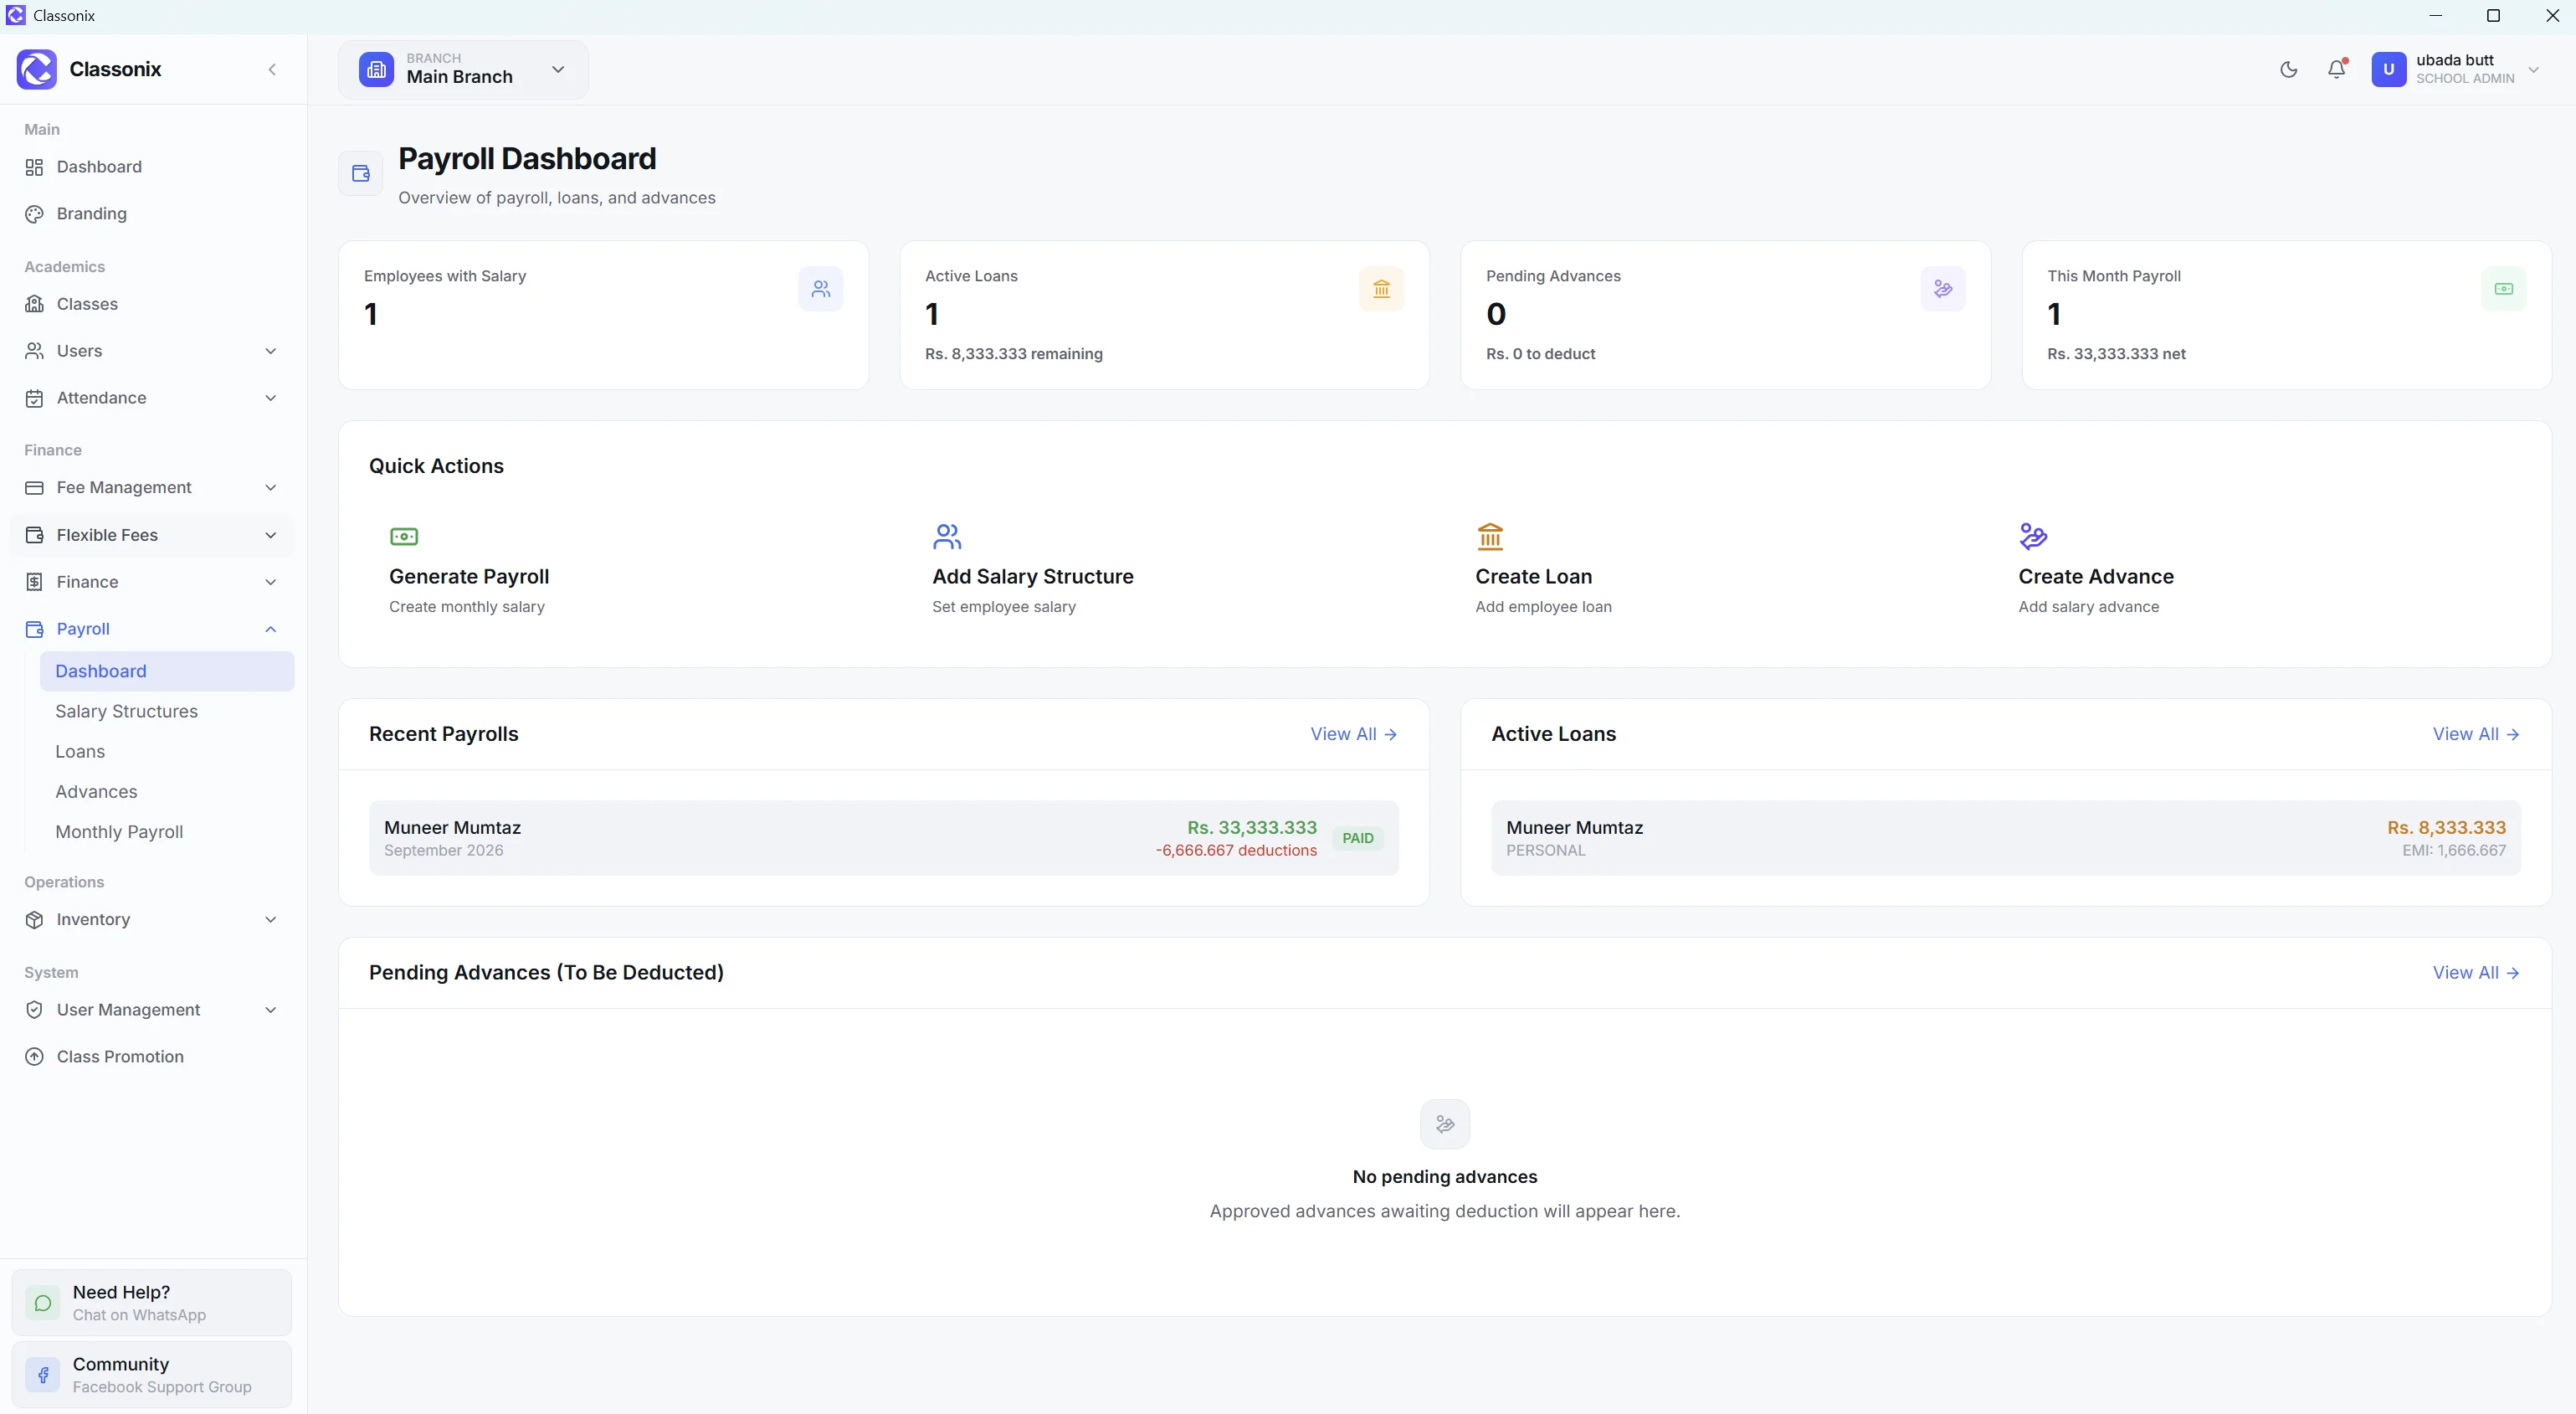Expand the User Management chevron
Screen dimensions: 2576x1414
click(x=270, y=1010)
